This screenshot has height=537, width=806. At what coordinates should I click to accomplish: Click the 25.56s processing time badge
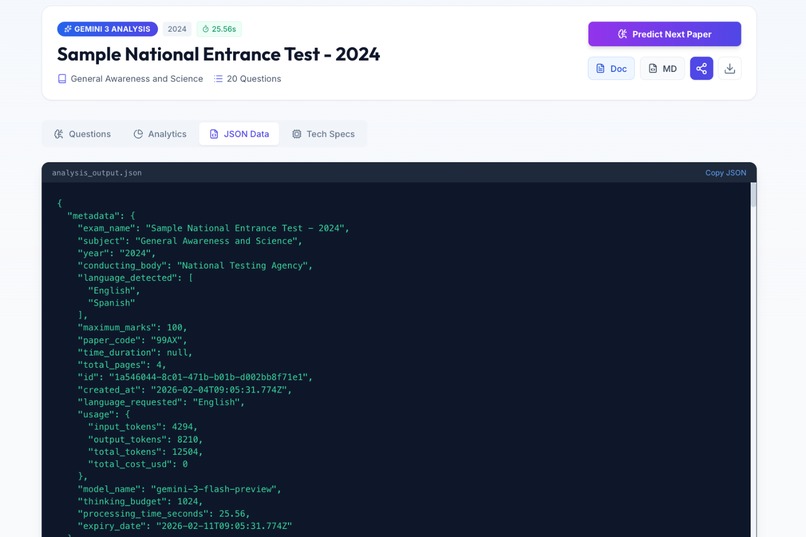coord(219,29)
